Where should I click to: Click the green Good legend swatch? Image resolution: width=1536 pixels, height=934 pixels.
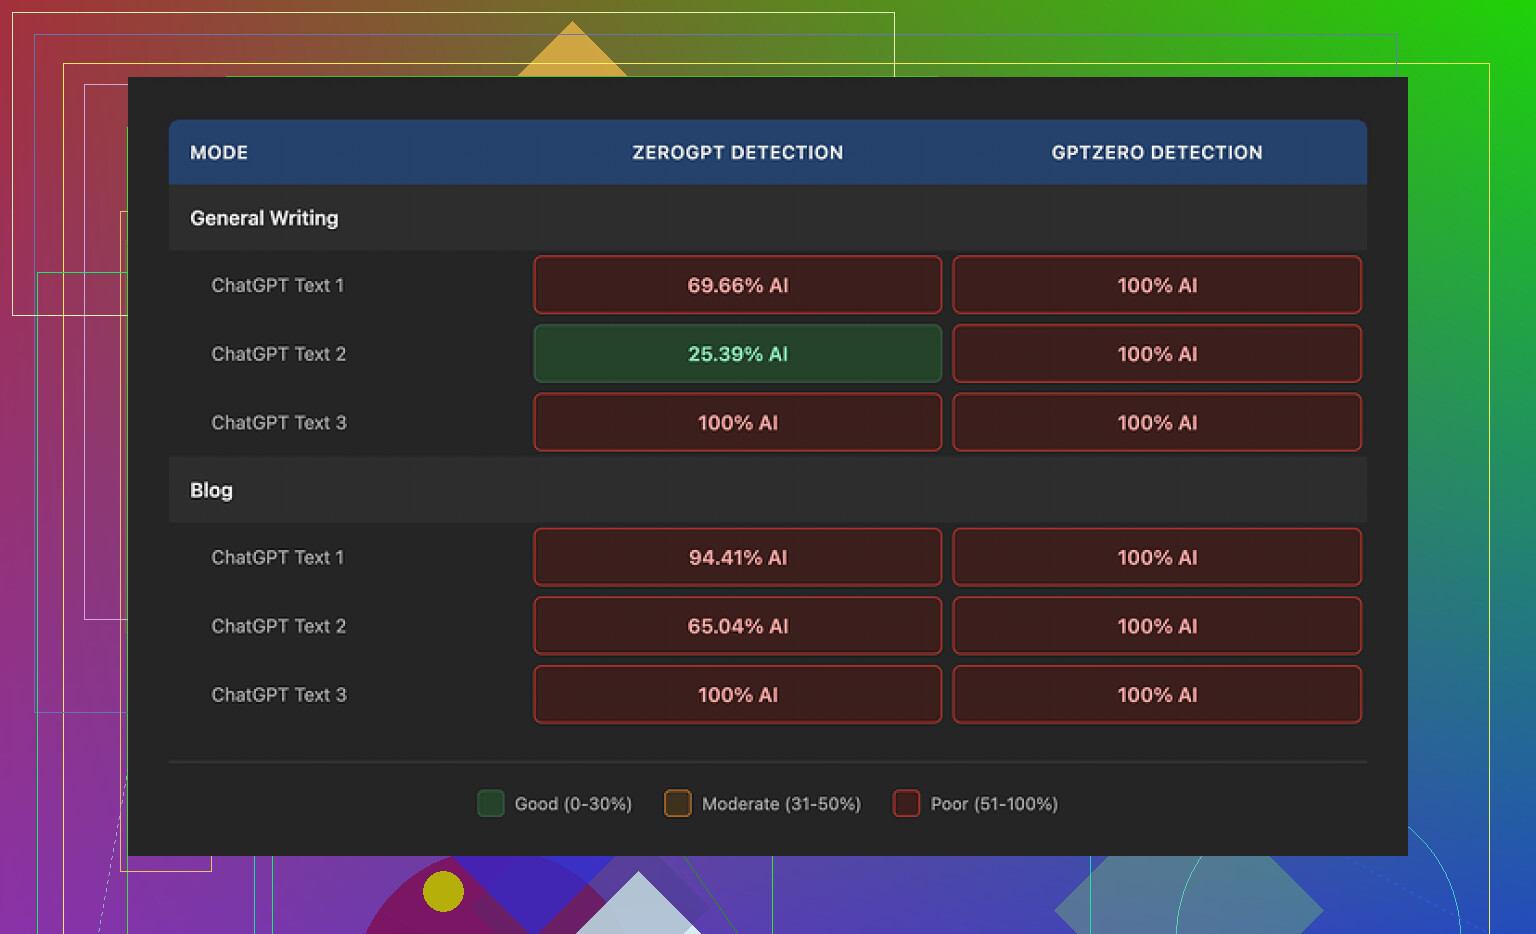[490, 803]
